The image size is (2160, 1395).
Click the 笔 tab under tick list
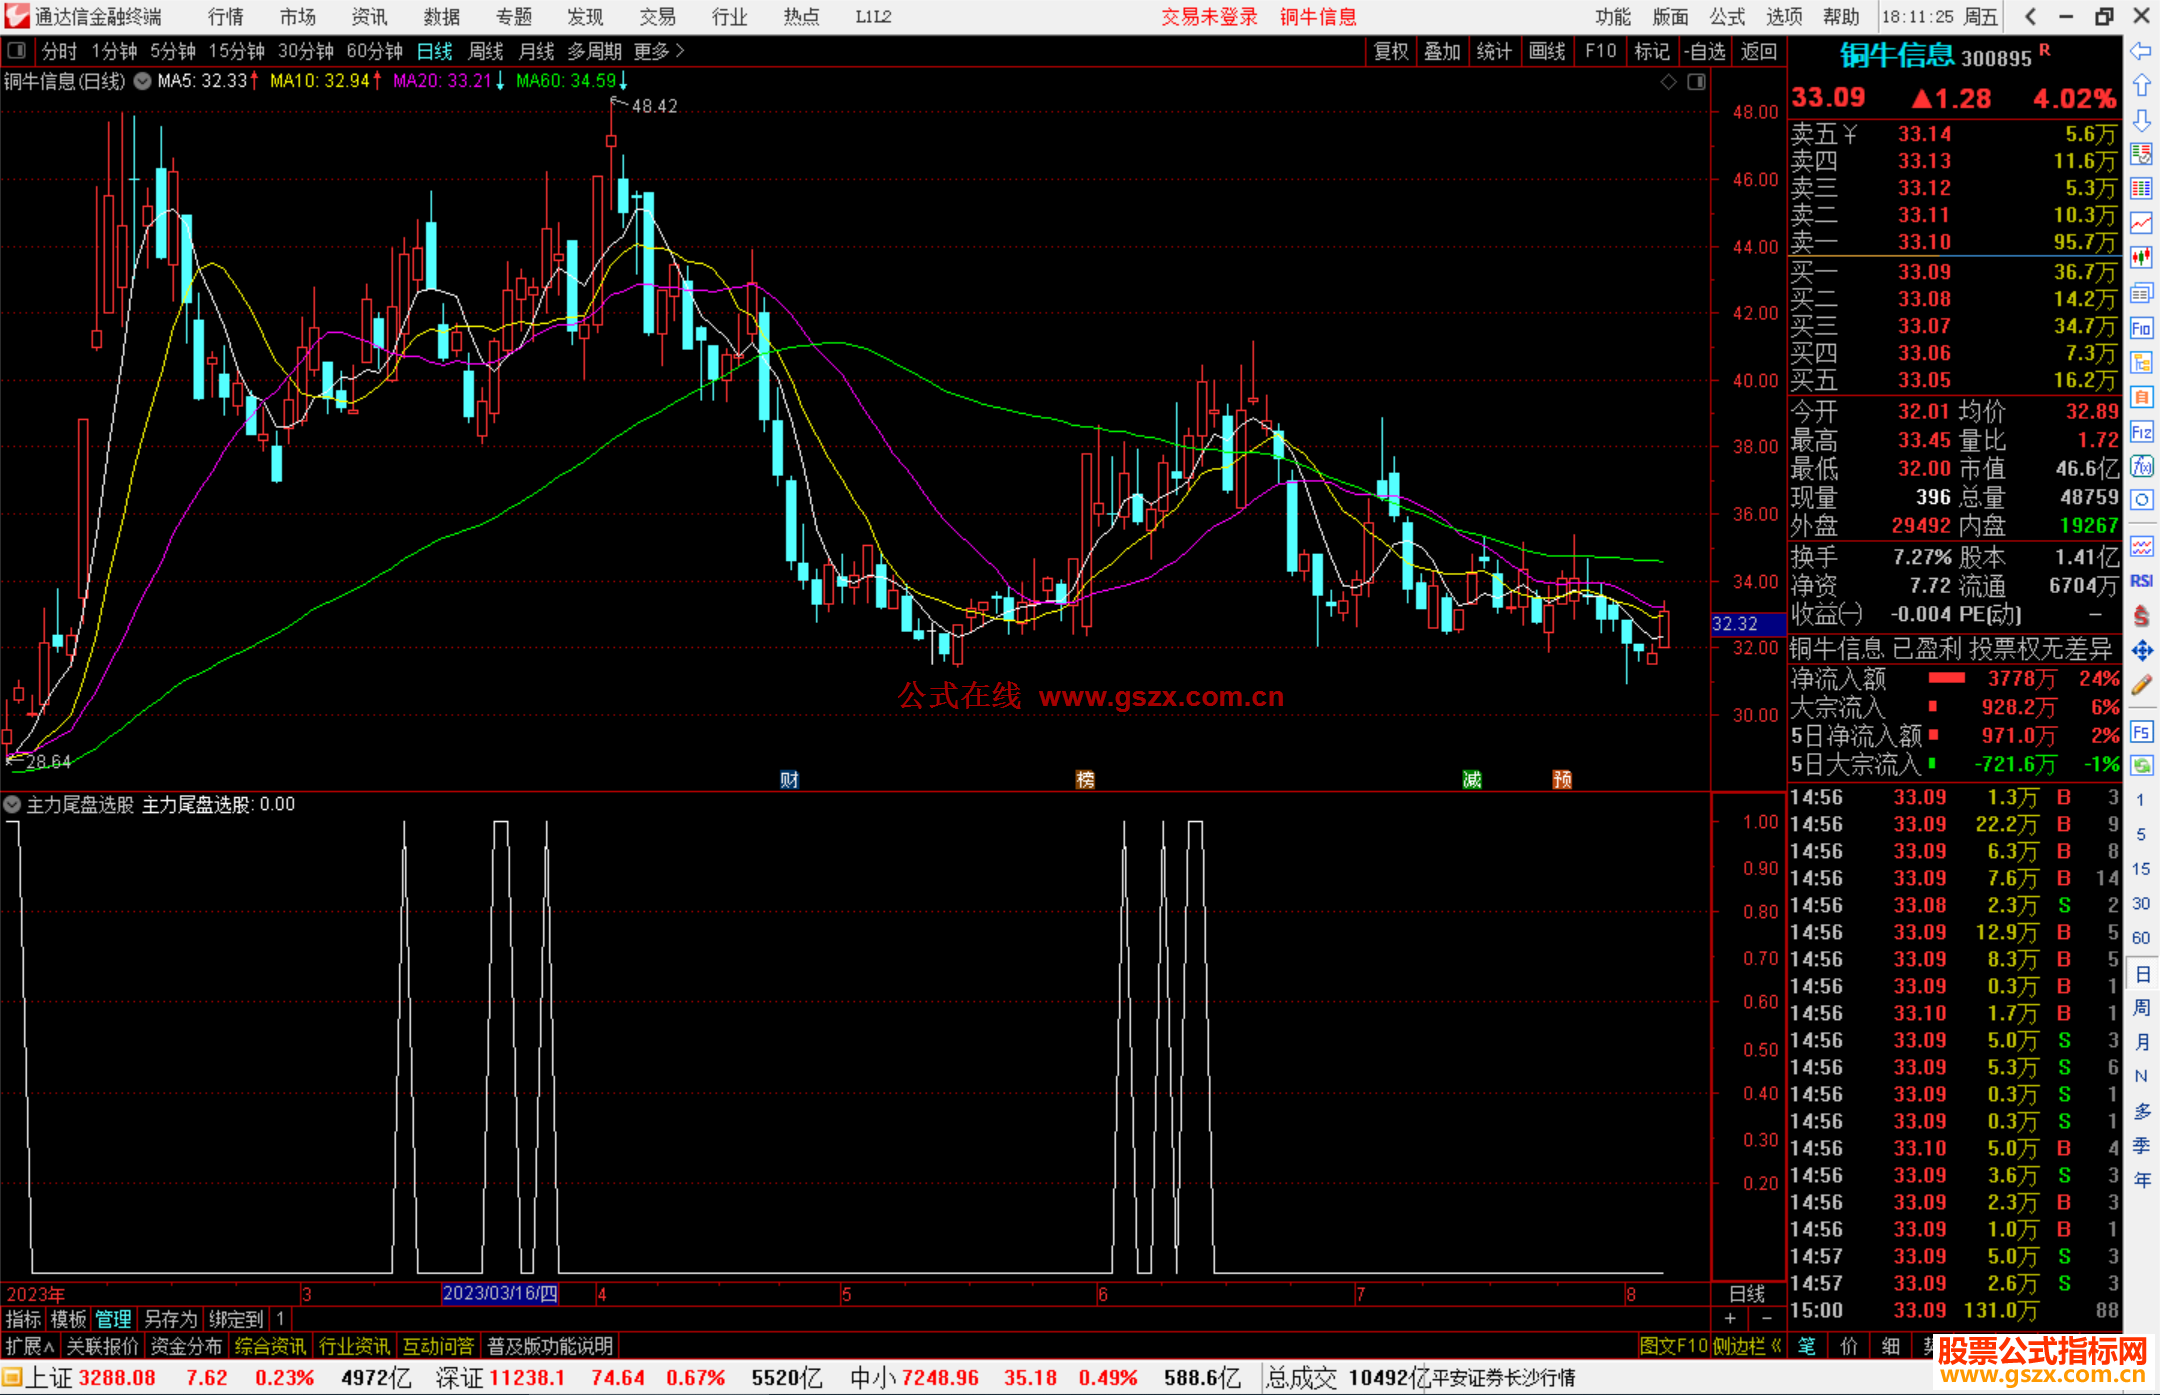1806,1346
